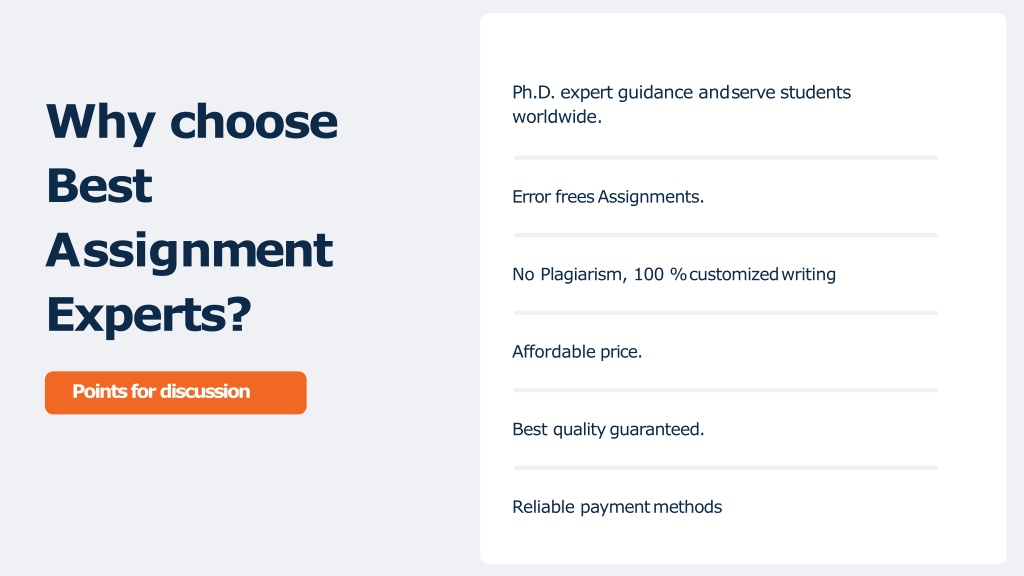
Task: Select the Why choose Best Assignment Experts heading
Action: pyautogui.click(x=192, y=218)
